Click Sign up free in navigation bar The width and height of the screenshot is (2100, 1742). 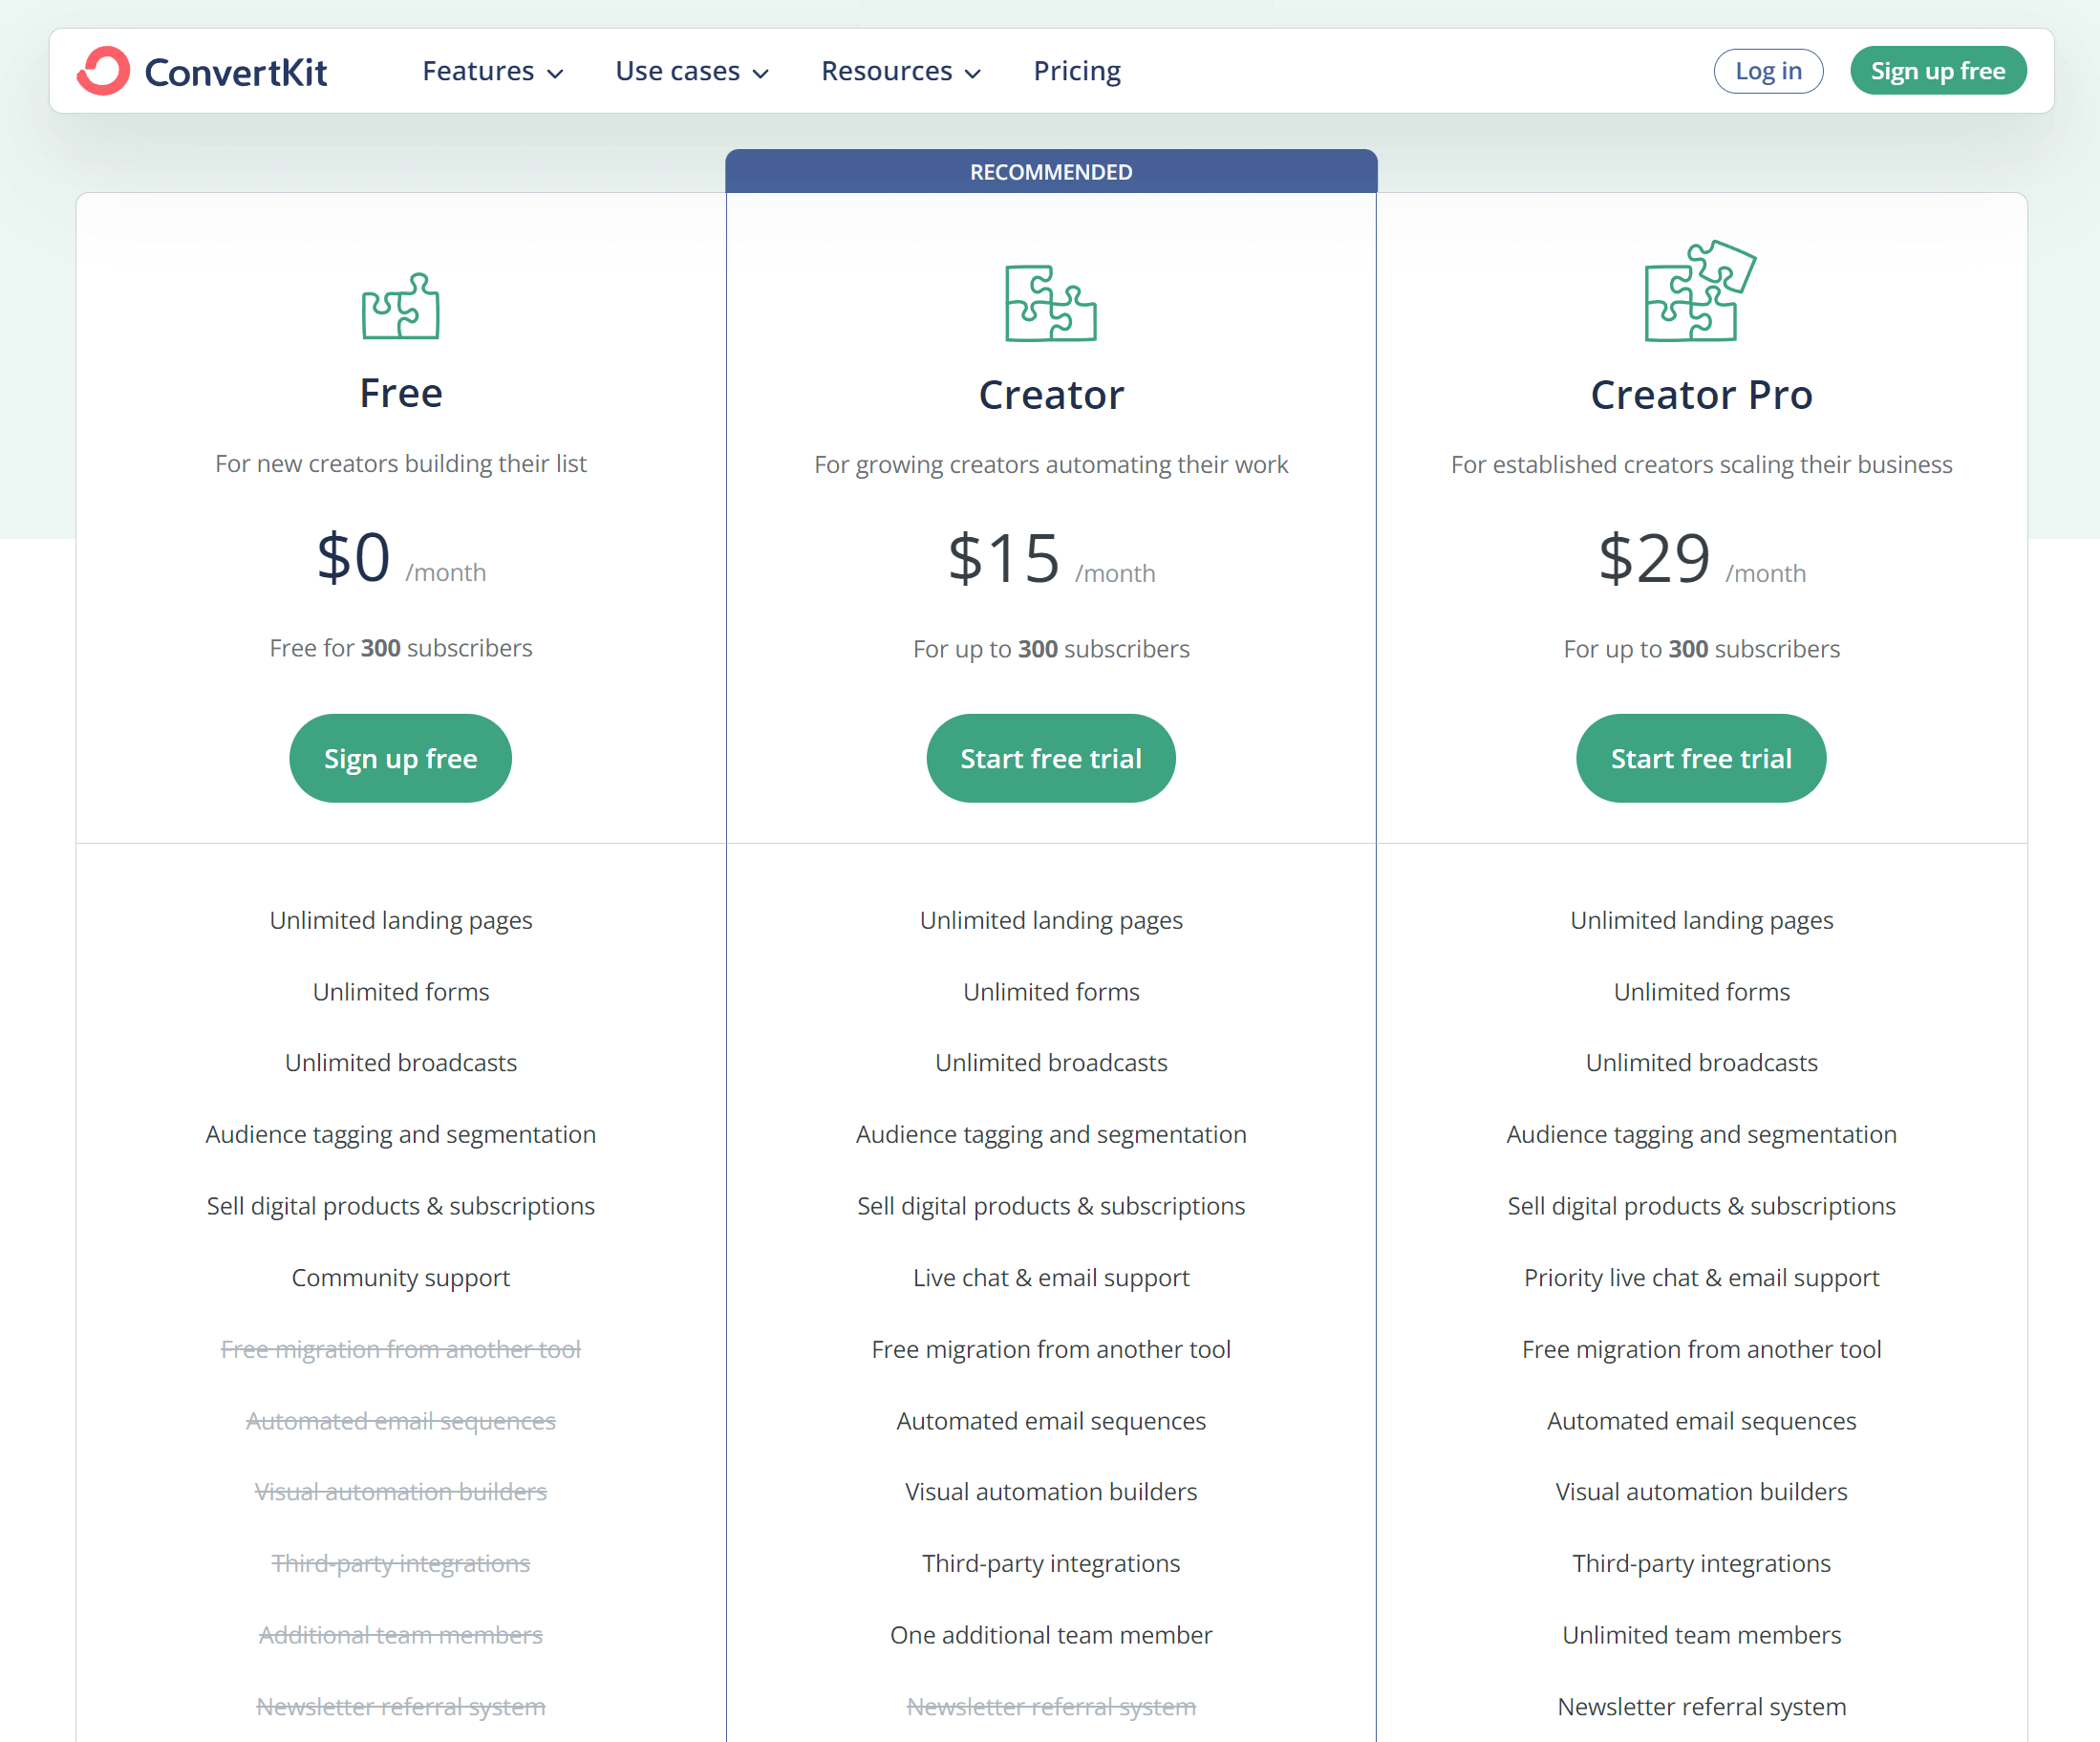[1938, 71]
